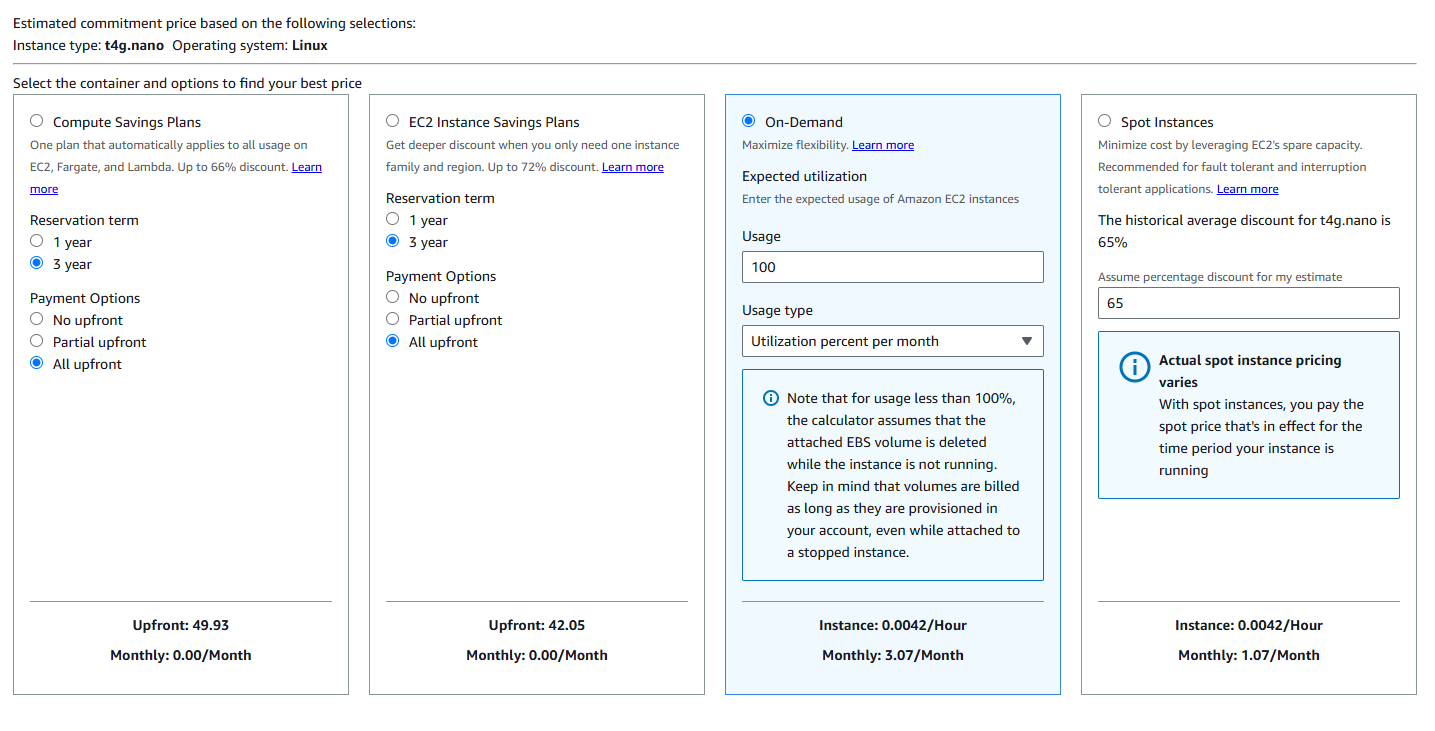Image resolution: width=1435 pixels, height=731 pixels.
Task: Choose 3 year term under EC2 Instance Savings Plans
Action: click(393, 241)
